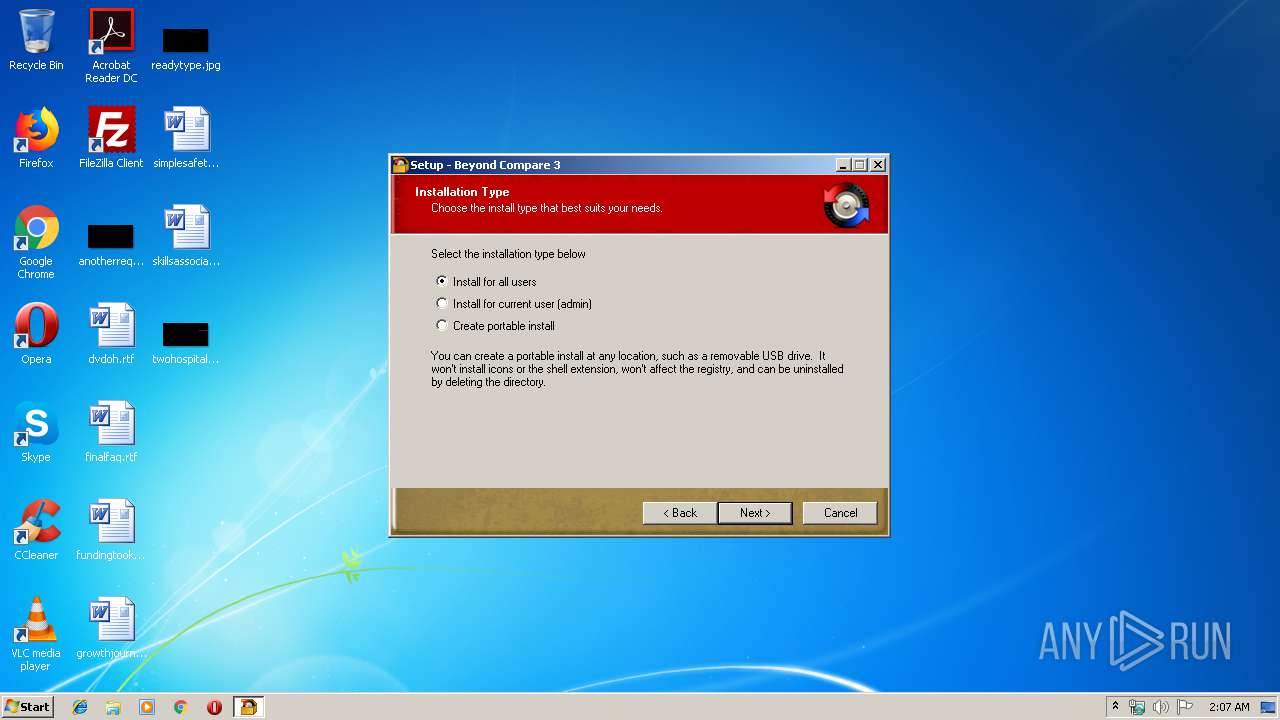
Task: Open Opera from the taskbar
Action: (x=214, y=707)
